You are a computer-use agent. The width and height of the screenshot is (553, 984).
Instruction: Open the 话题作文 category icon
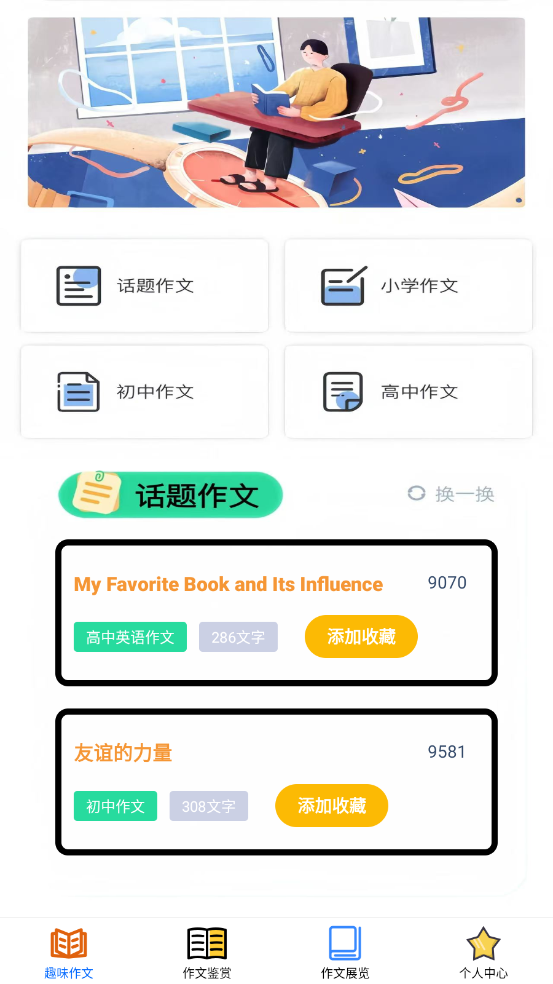78,286
